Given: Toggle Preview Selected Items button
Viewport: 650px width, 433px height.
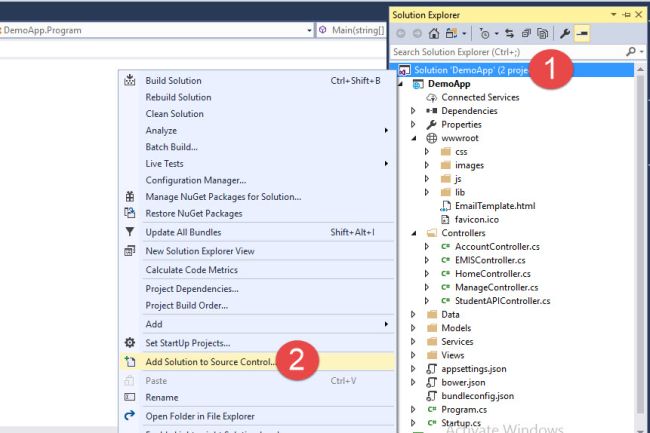Looking at the screenshot, I should [x=582, y=34].
